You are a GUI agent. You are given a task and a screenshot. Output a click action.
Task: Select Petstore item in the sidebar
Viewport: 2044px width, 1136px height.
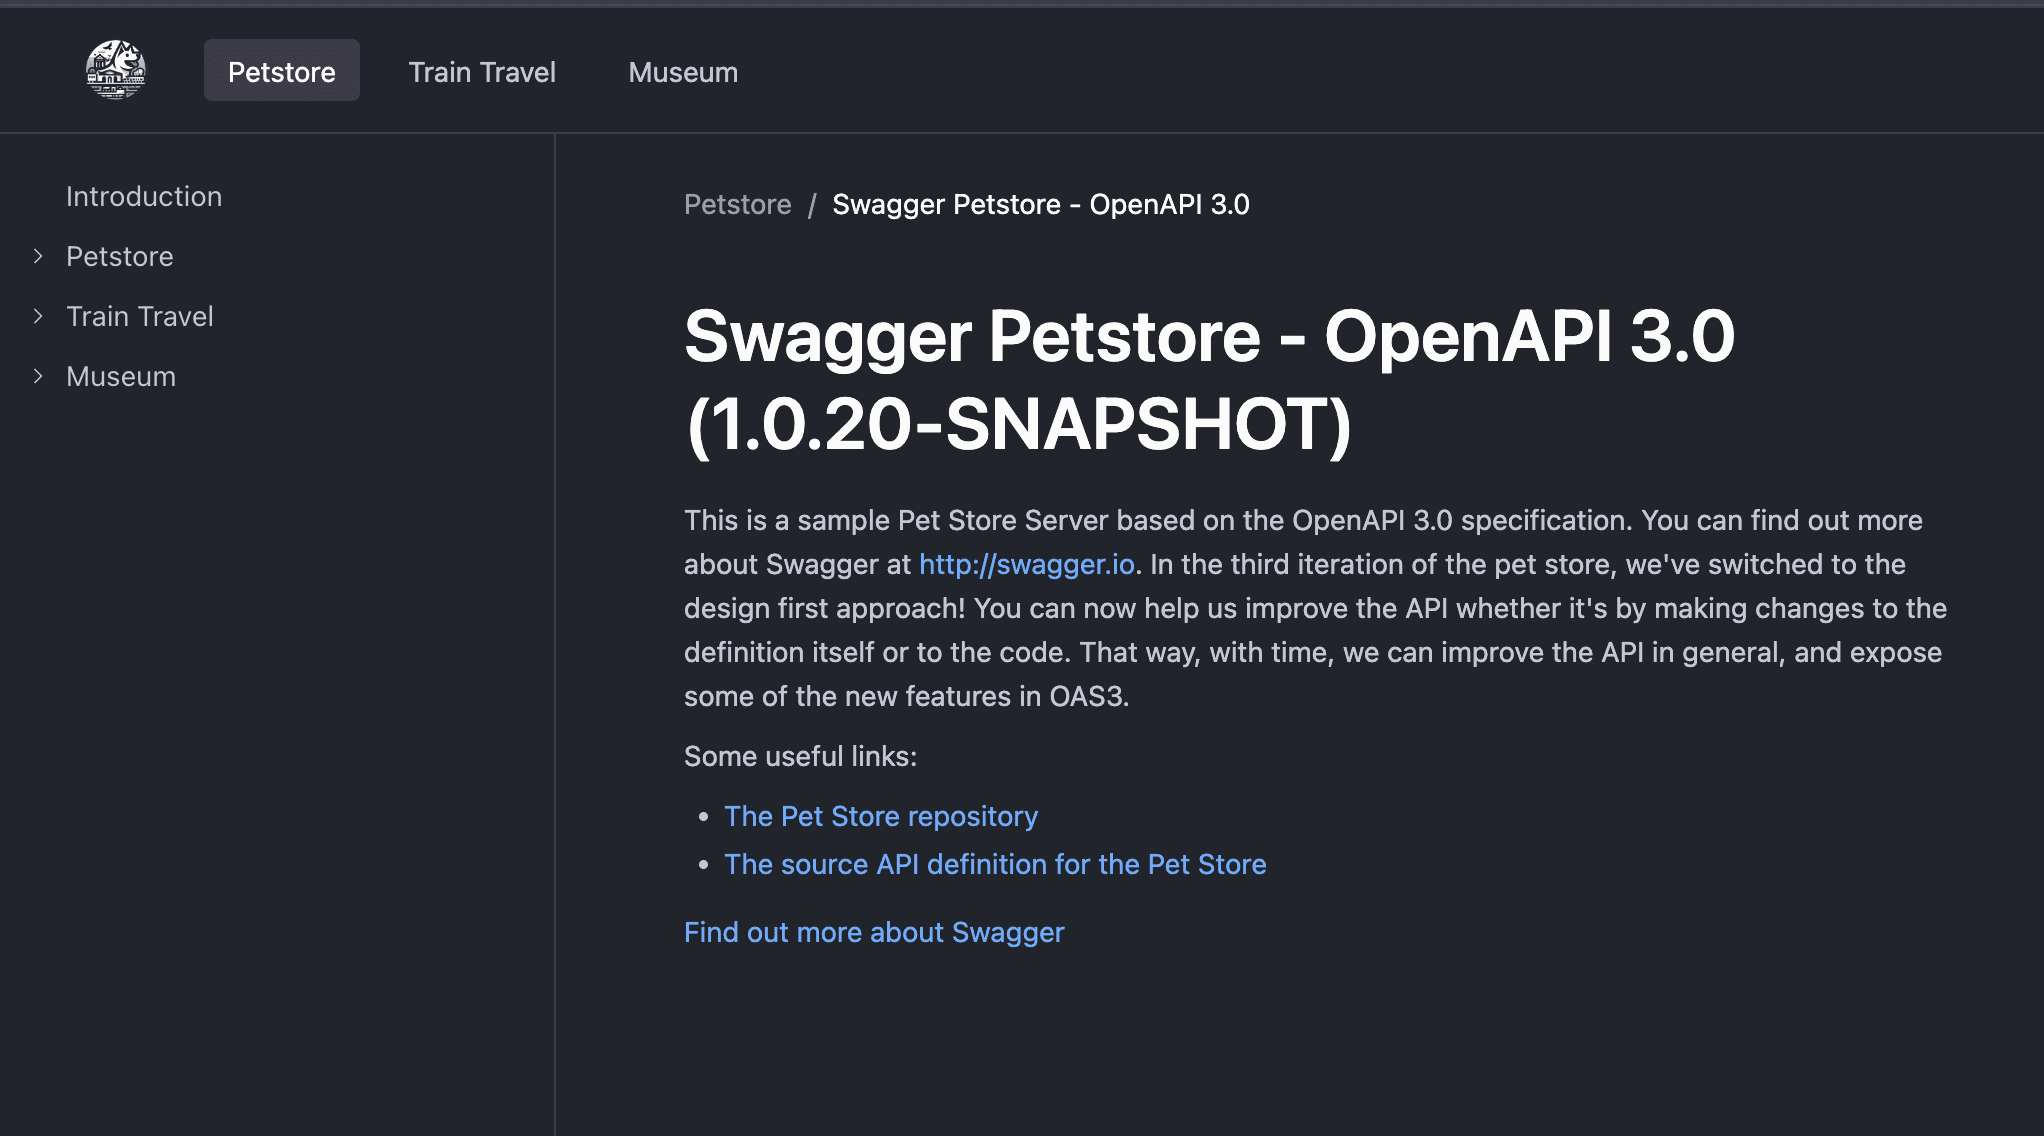click(120, 256)
